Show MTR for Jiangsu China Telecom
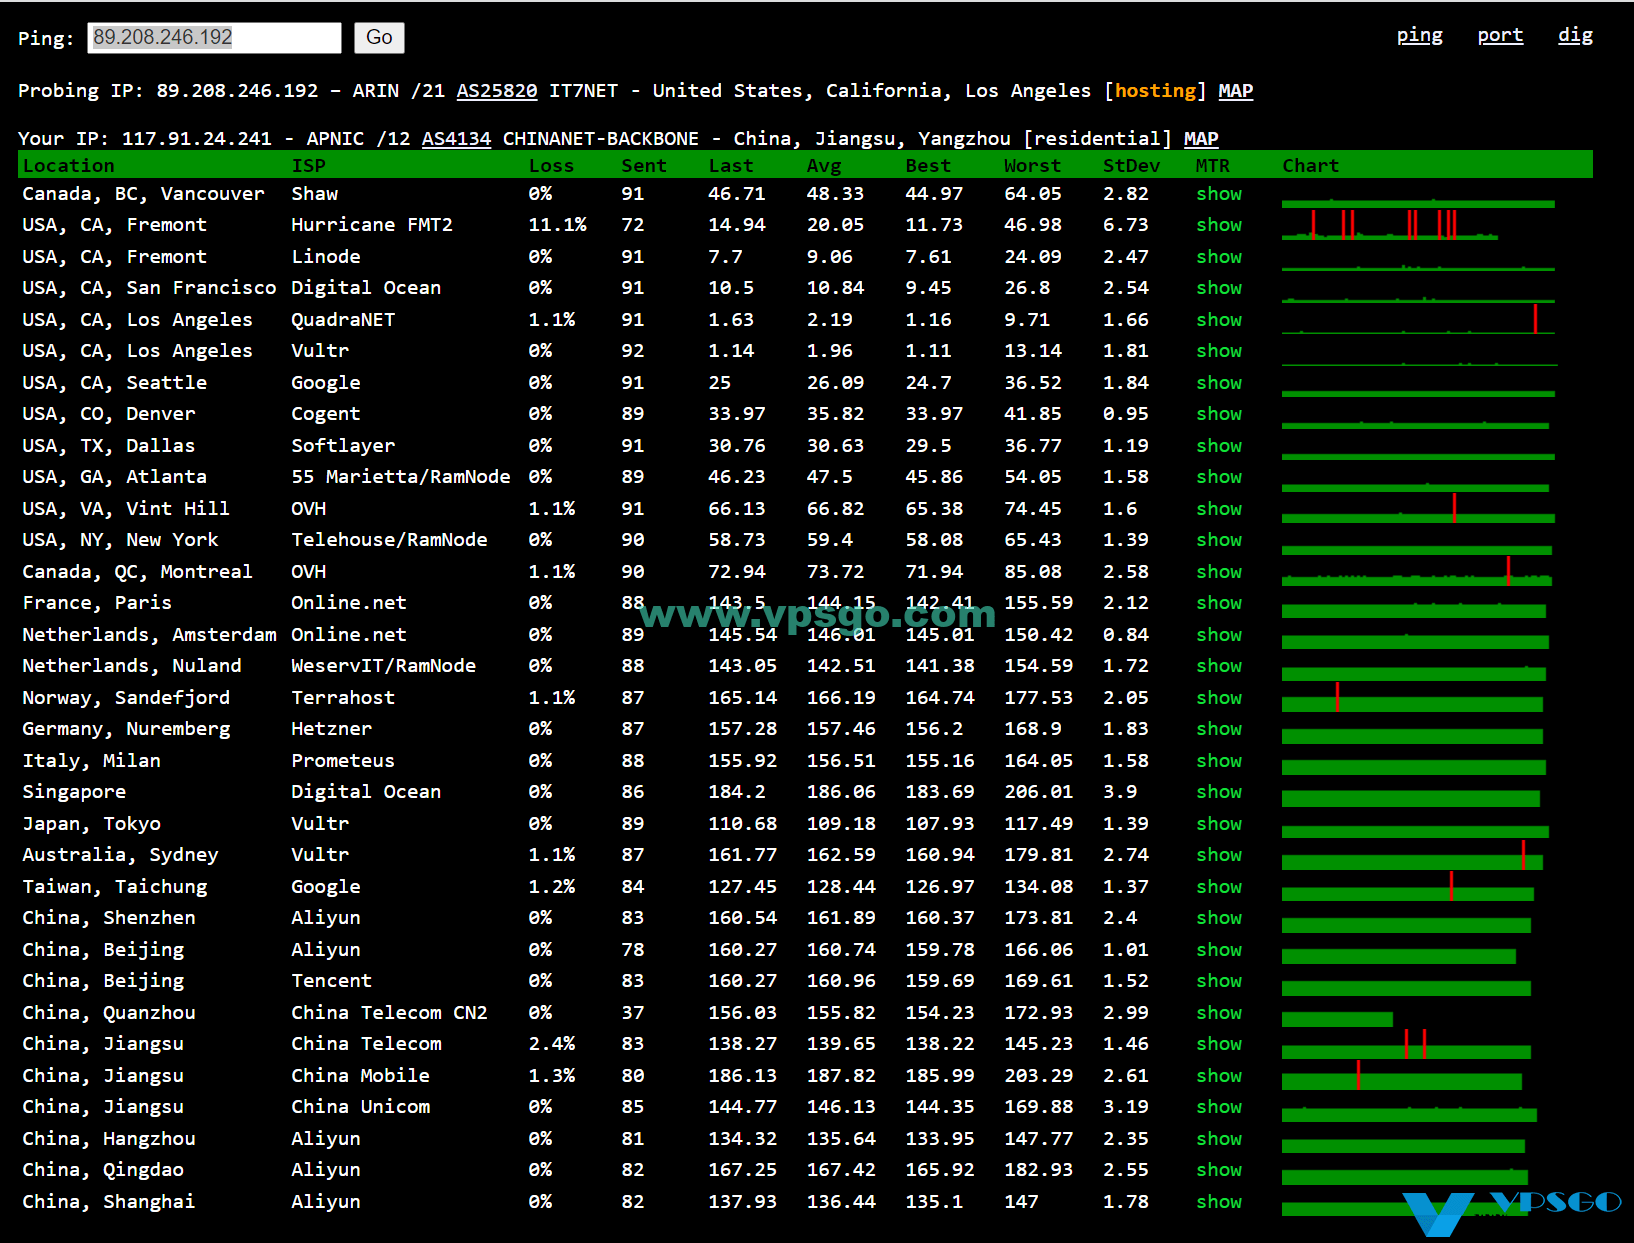The width and height of the screenshot is (1634, 1243). point(1219,1044)
